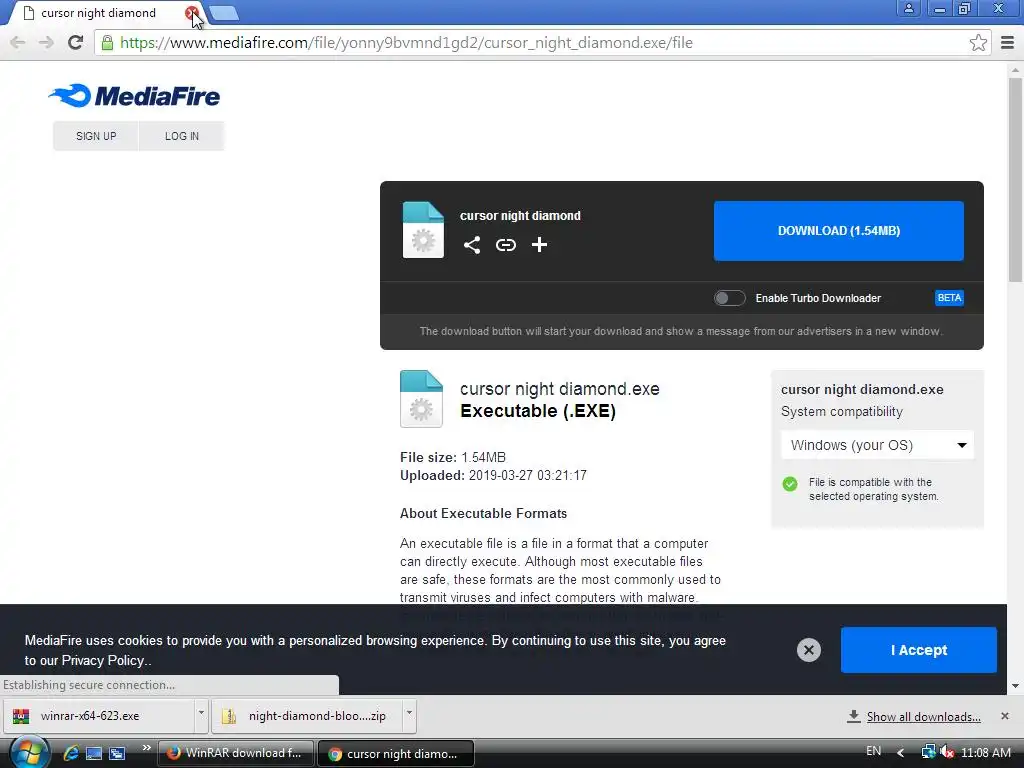The width and height of the screenshot is (1024, 768).
Task: Close the cursor night diamond tab
Action: point(191,13)
